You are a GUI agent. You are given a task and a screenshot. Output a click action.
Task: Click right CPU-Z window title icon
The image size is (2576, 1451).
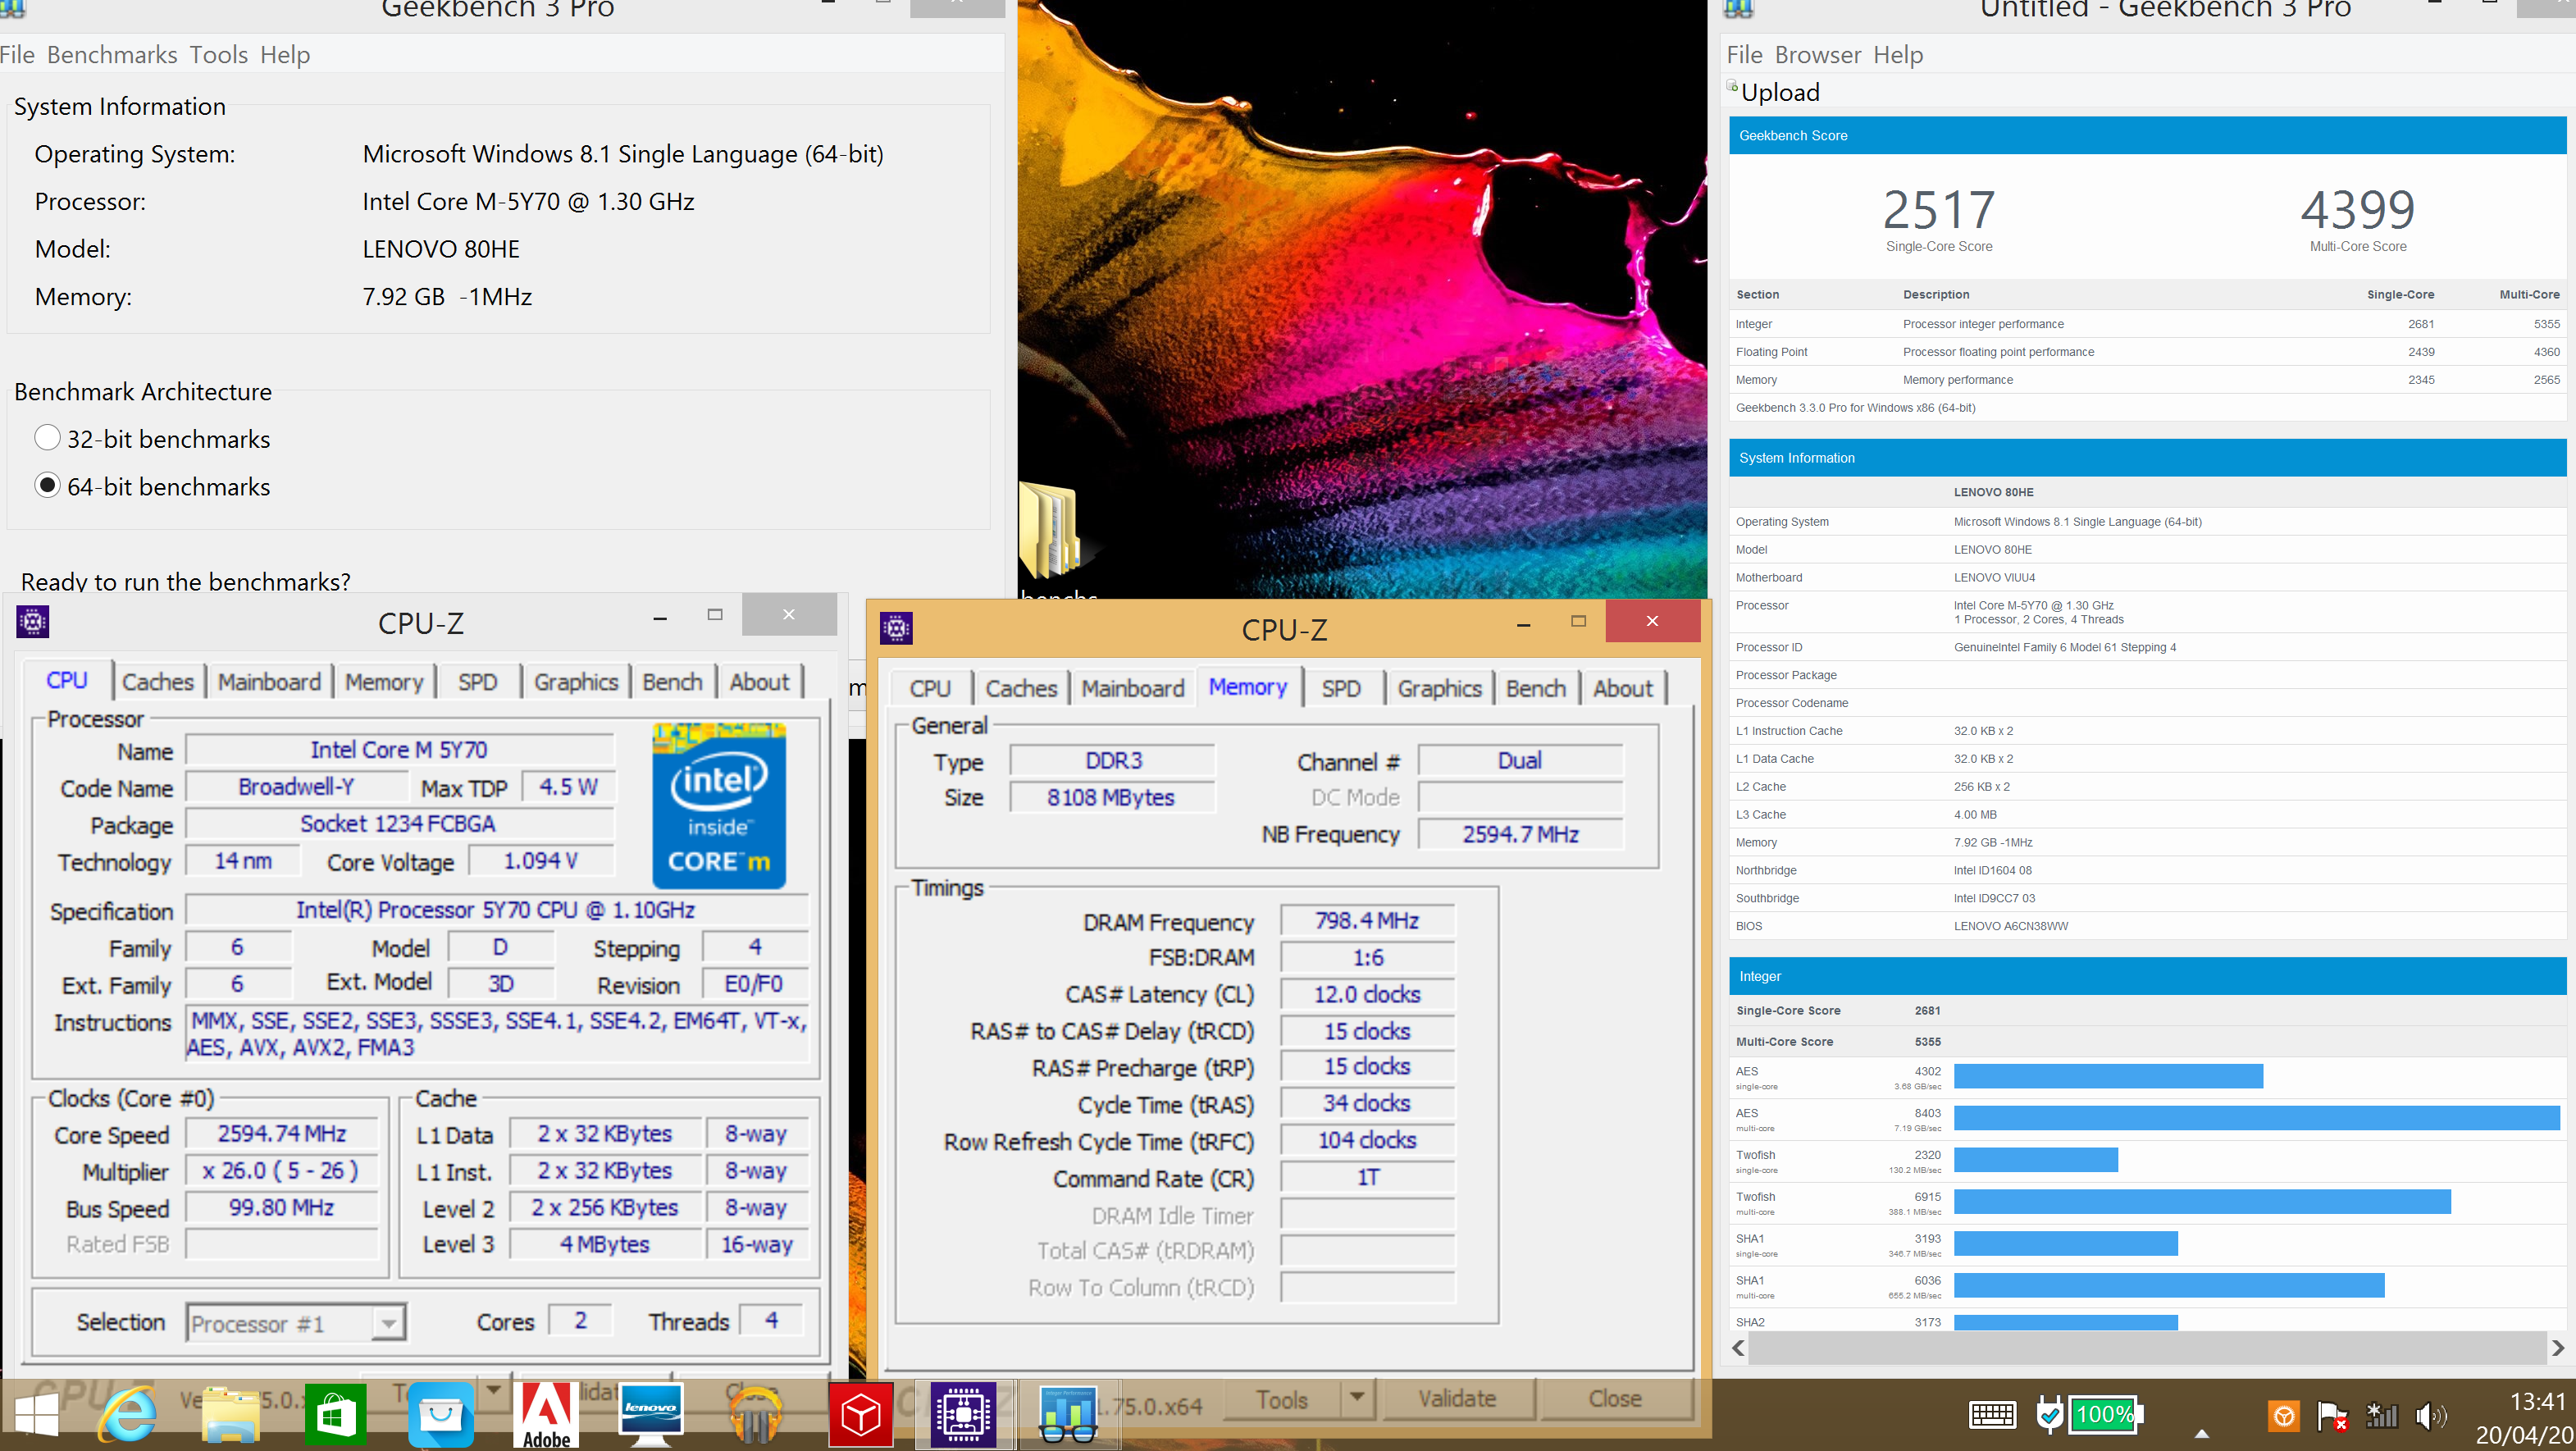896,628
